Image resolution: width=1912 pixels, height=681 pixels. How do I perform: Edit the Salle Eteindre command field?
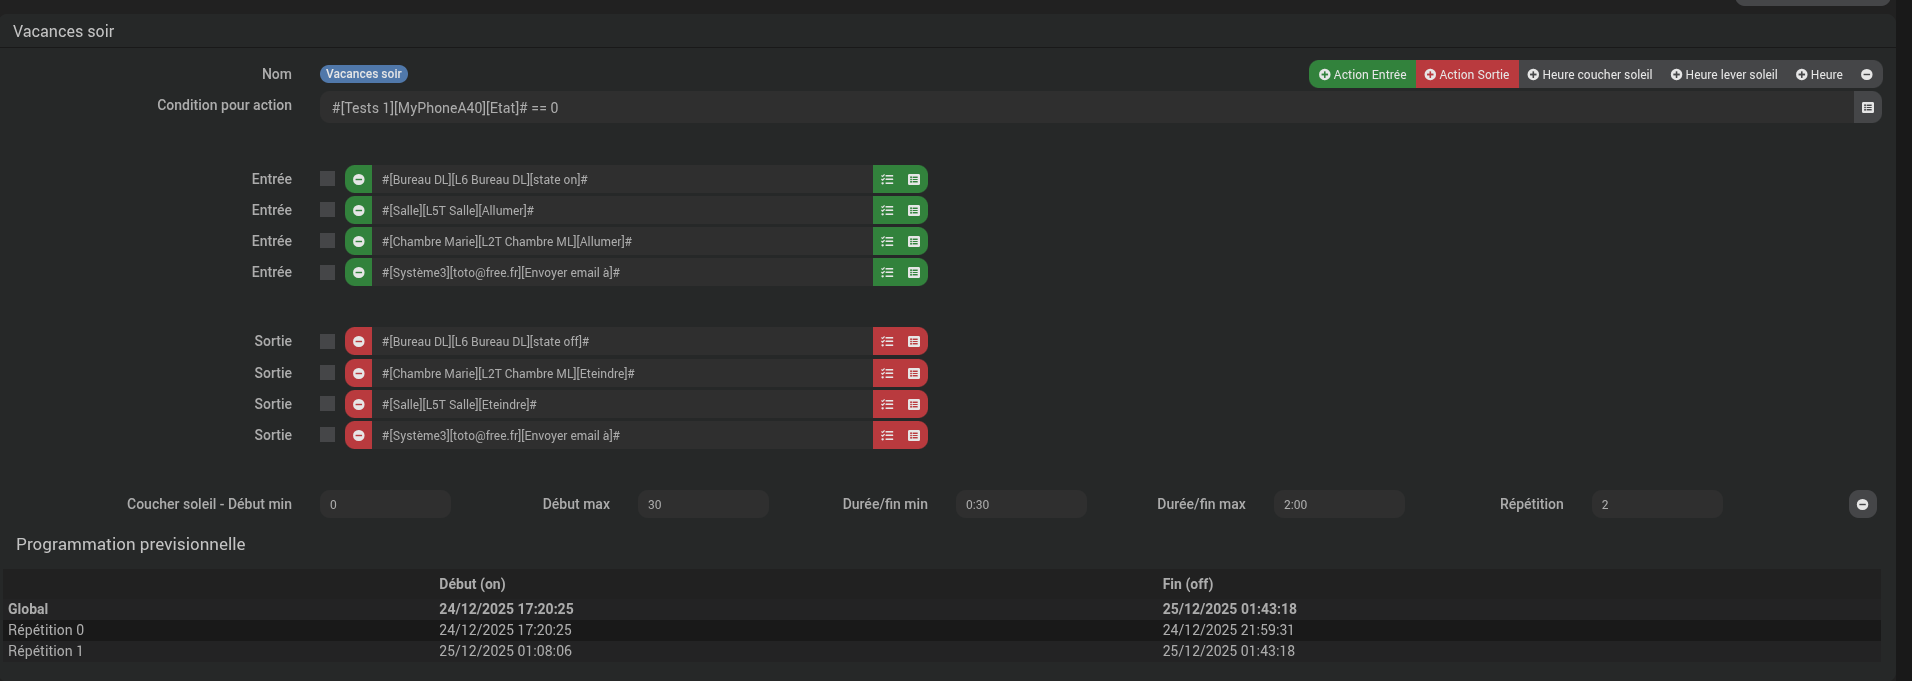tap(622, 404)
